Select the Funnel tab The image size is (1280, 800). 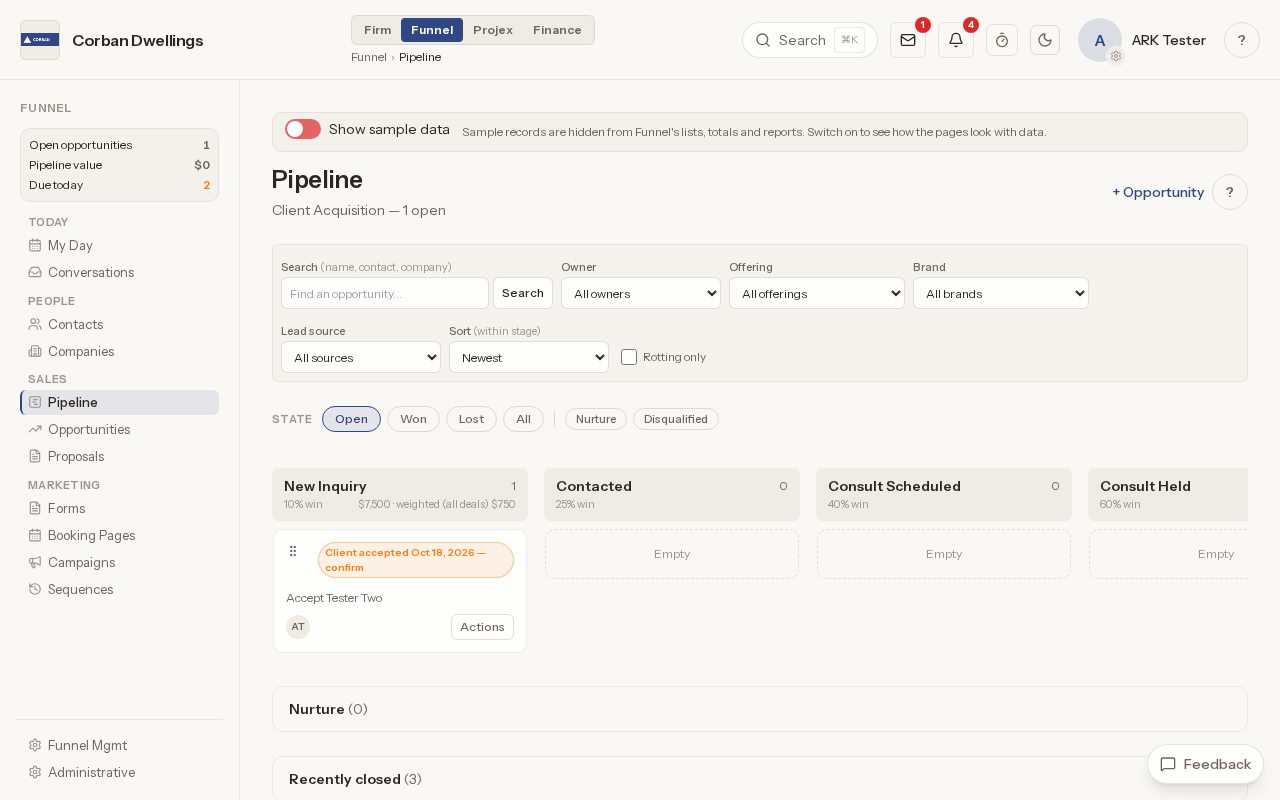[432, 30]
